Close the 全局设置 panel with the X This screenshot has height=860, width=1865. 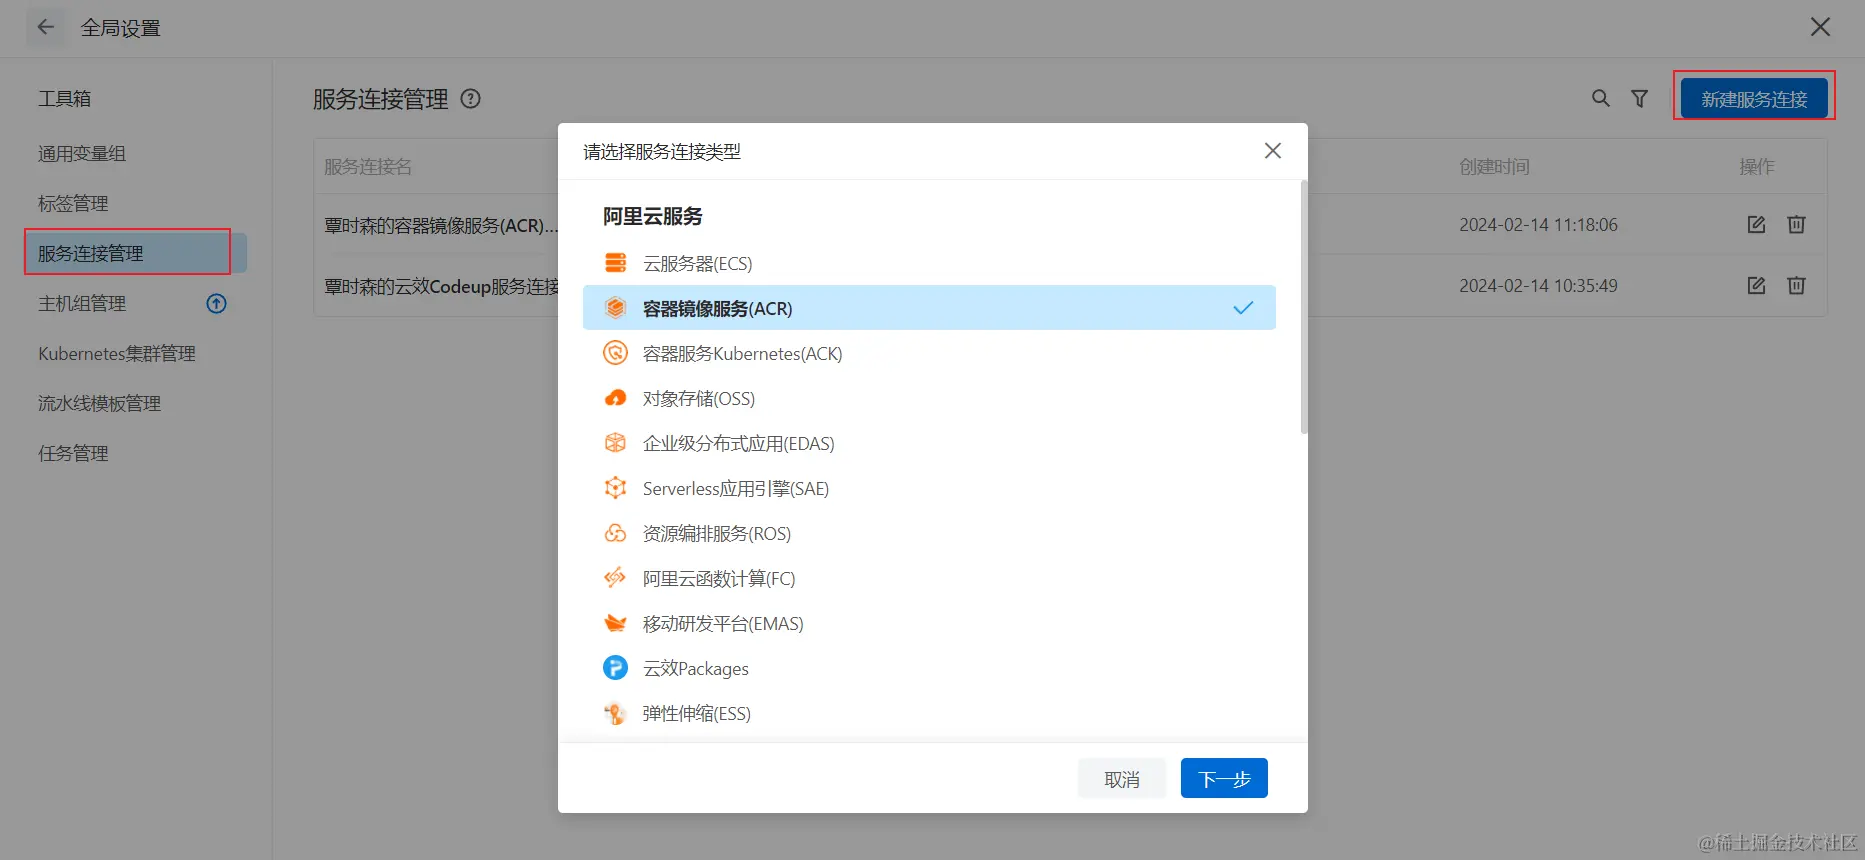[1820, 27]
